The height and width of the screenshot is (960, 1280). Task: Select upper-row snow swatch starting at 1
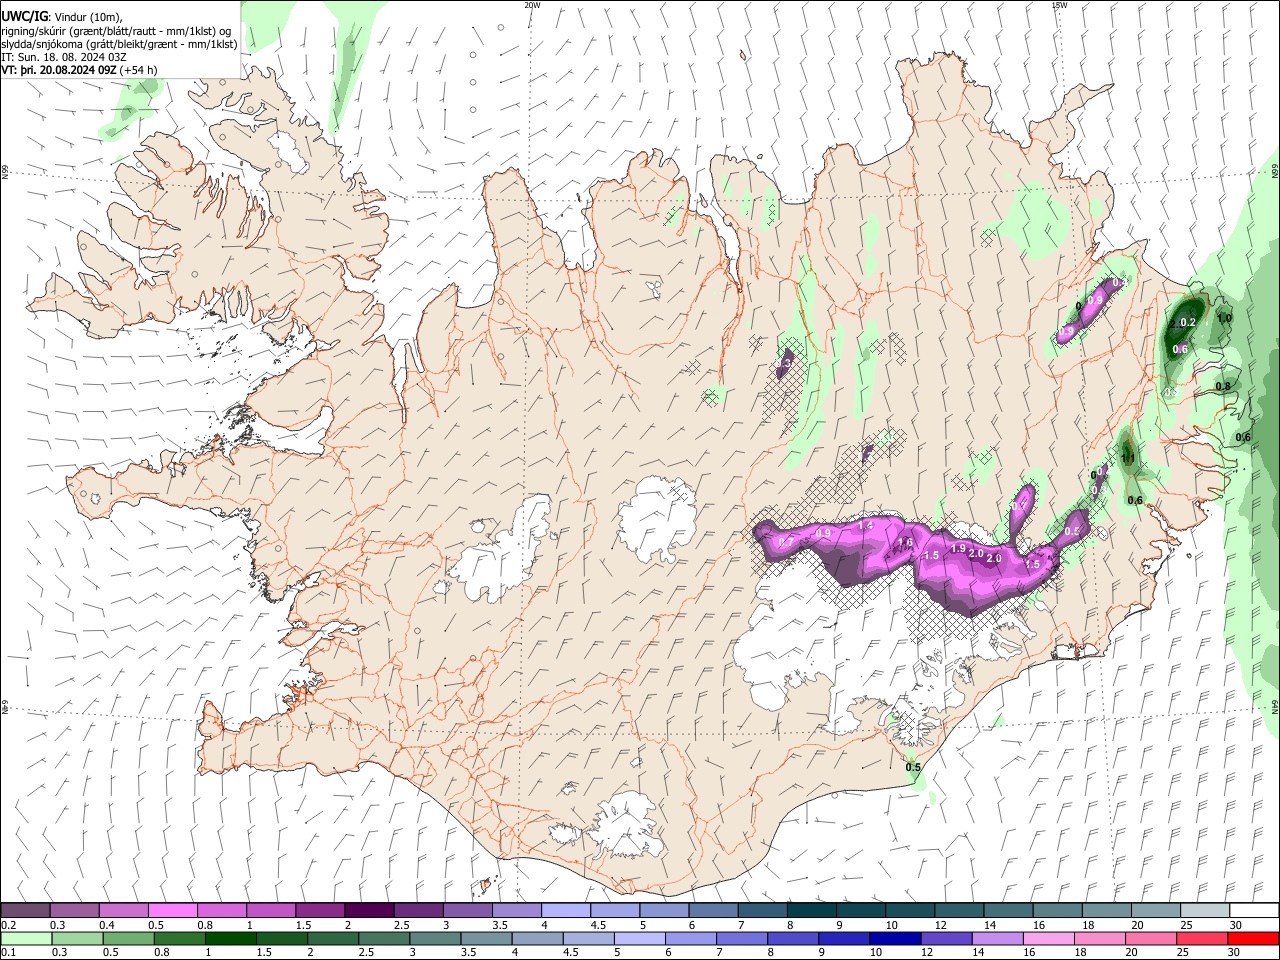click(x=270, y=910)
